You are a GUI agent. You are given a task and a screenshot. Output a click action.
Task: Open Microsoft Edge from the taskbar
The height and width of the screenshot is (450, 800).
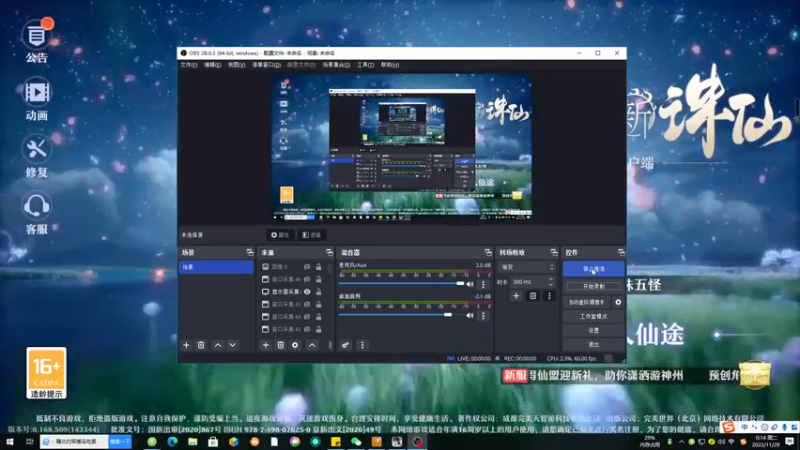tap(172, 442)
